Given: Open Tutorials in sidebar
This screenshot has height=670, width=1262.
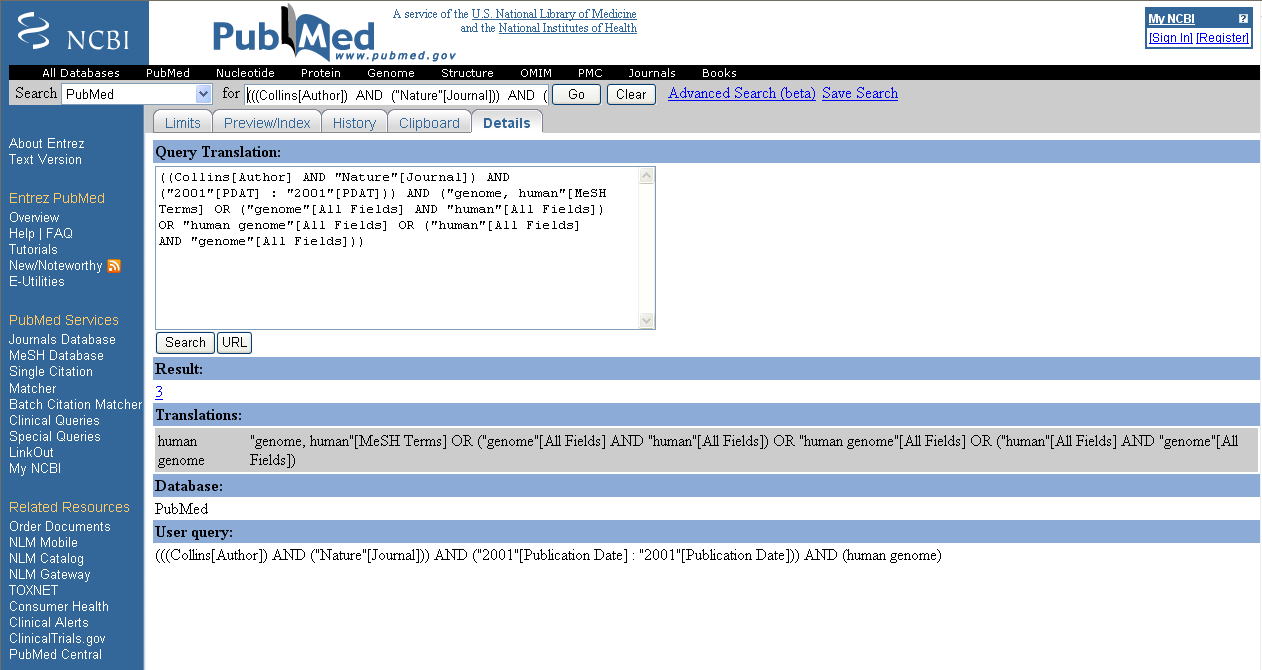Looking at the screenshot, I should (33, 250).
